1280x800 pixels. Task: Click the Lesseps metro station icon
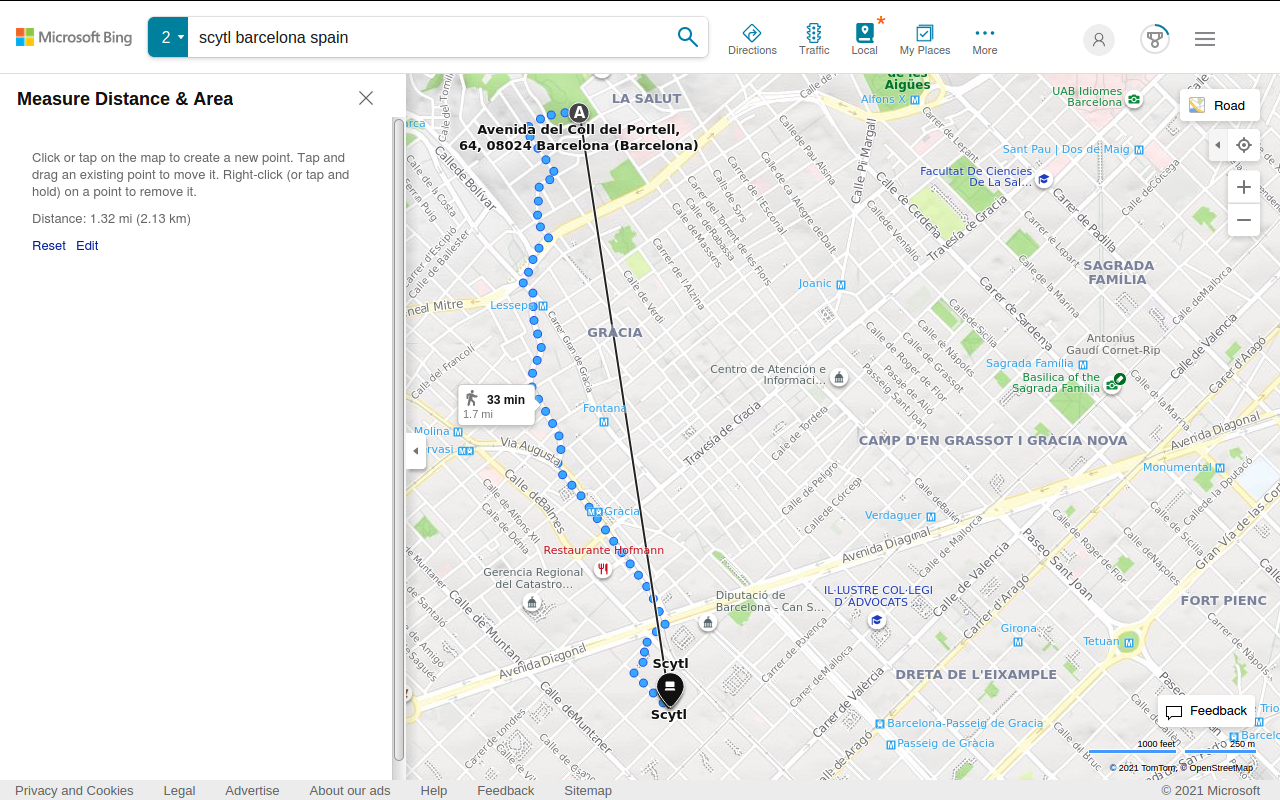[542, 306]
